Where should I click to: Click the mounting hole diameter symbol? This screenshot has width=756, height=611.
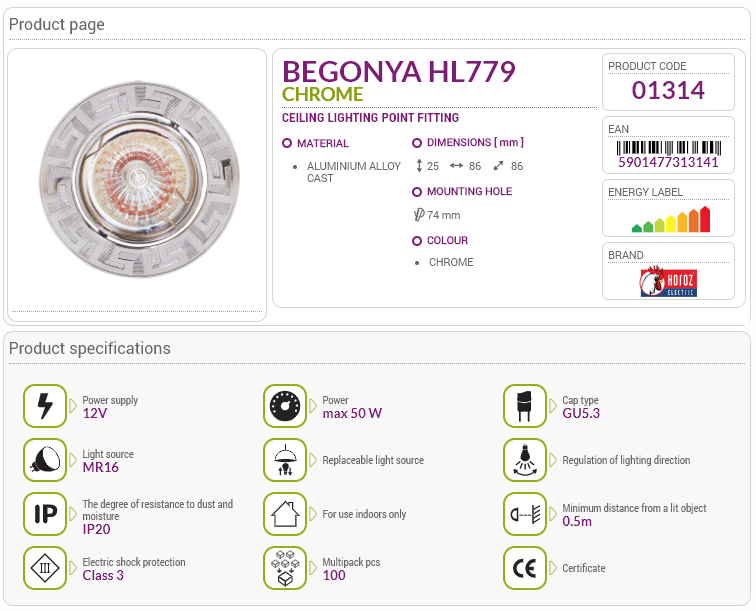pos(419,215)
